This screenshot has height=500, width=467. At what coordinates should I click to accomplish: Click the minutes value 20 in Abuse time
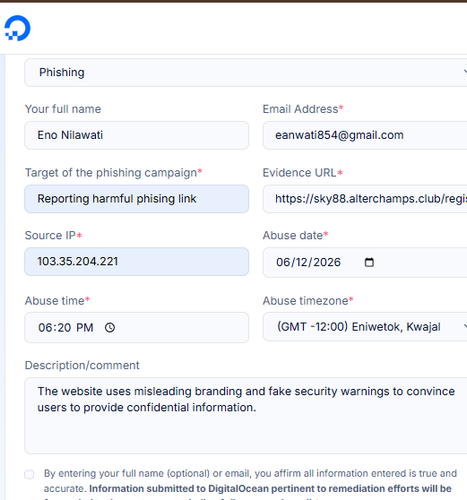[x=64, y=328]
